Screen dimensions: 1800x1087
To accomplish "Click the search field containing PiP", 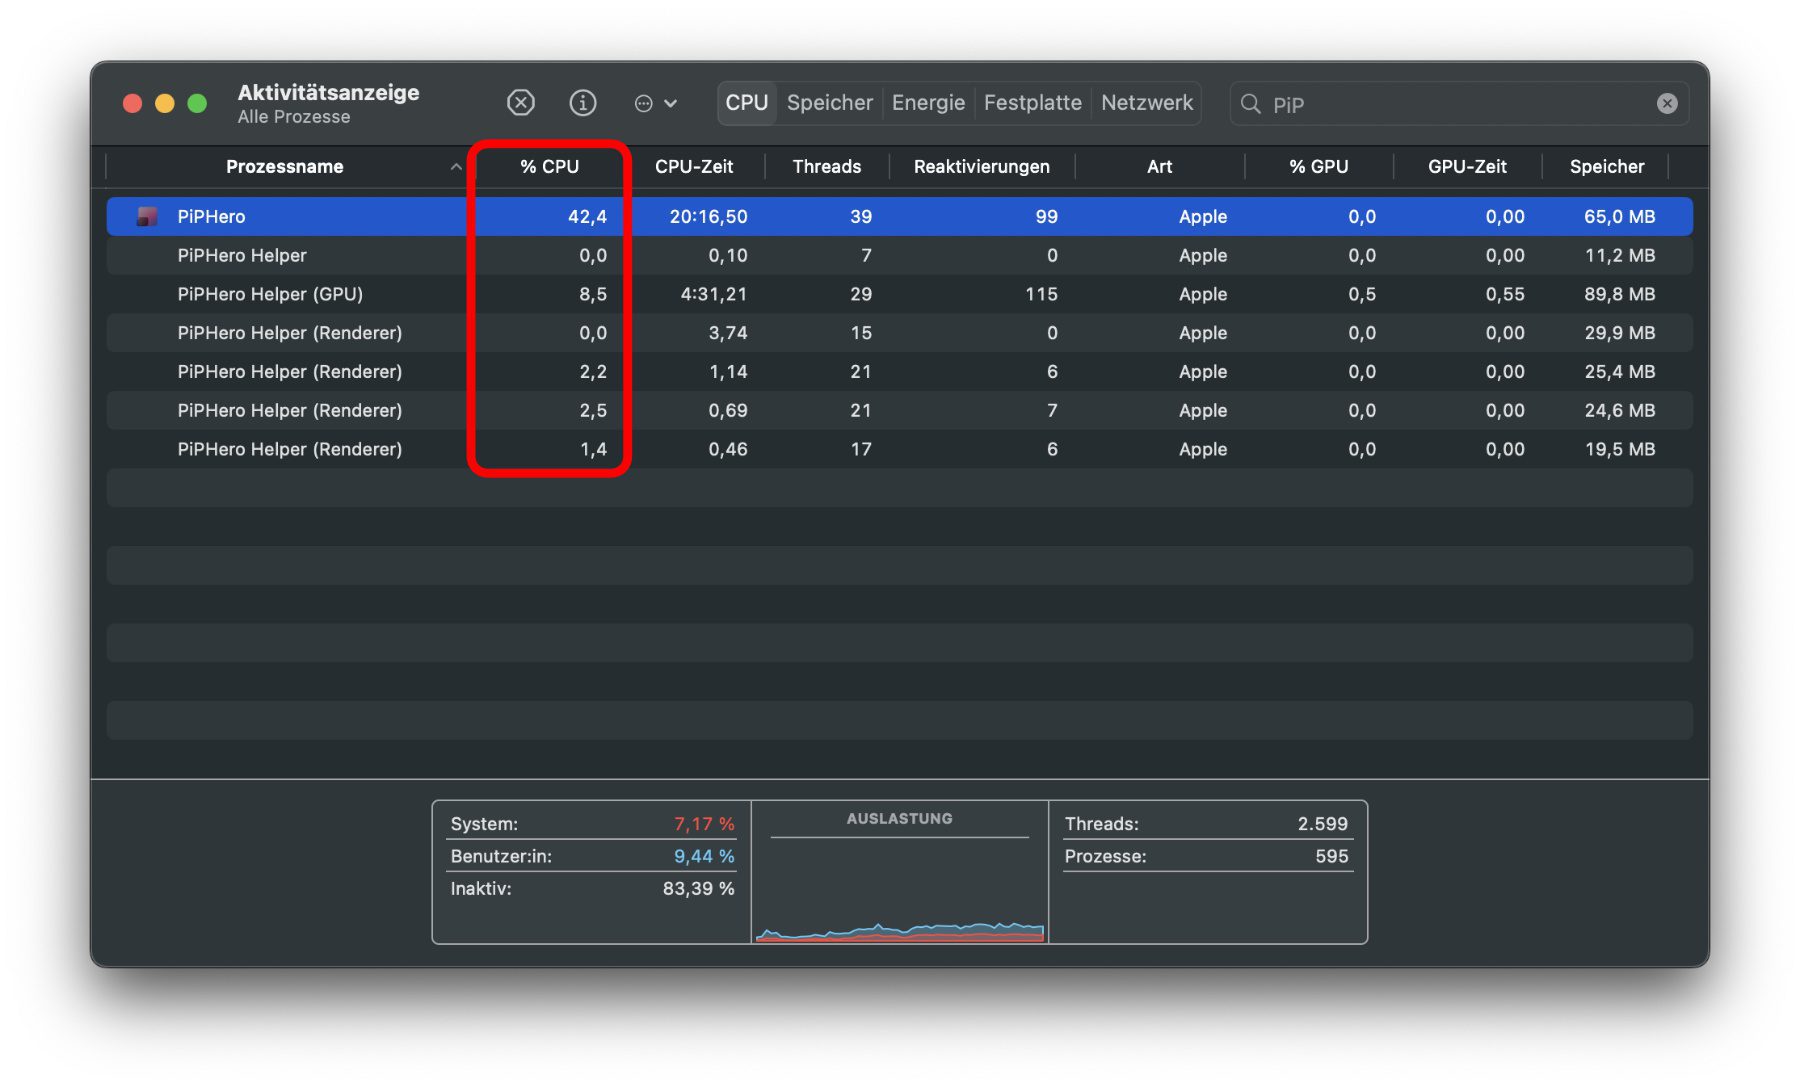I will 1450,104.
